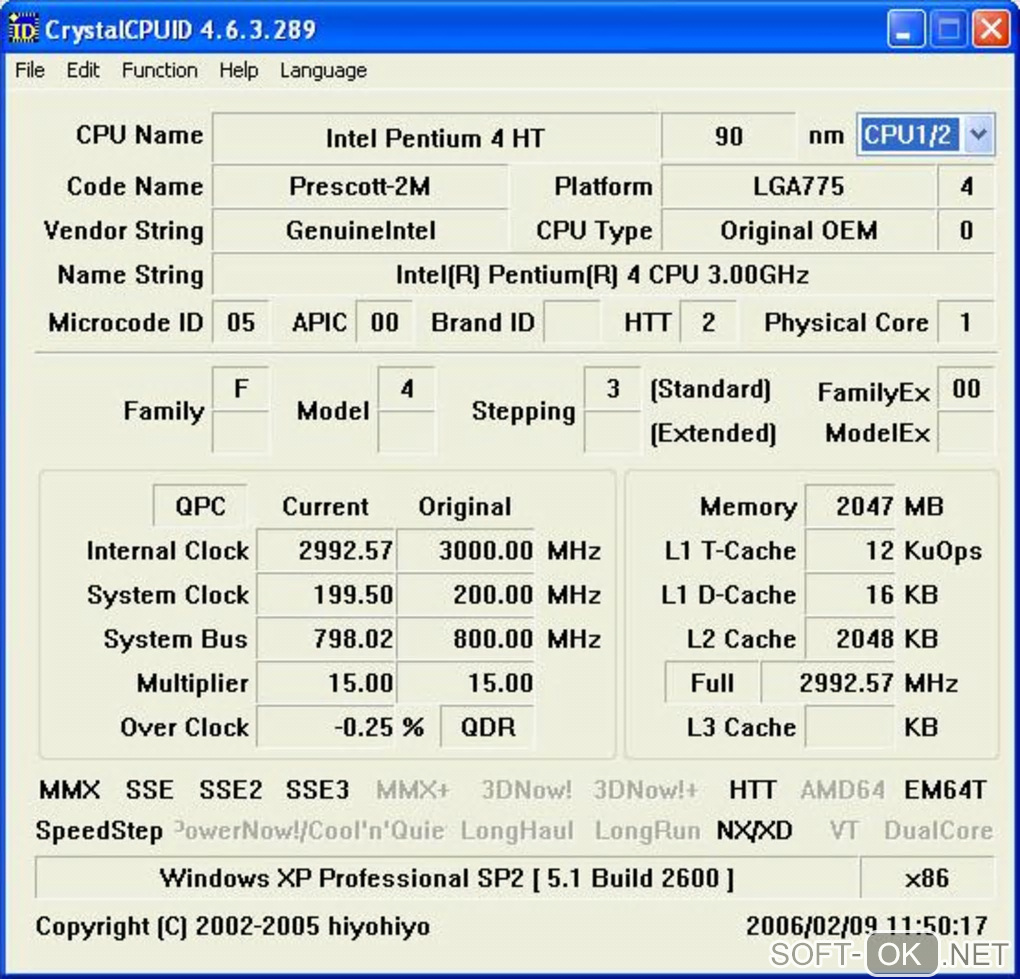
Task: Click the empty ModelEx field
Action: pyautogui.click(x=966, y=433)
